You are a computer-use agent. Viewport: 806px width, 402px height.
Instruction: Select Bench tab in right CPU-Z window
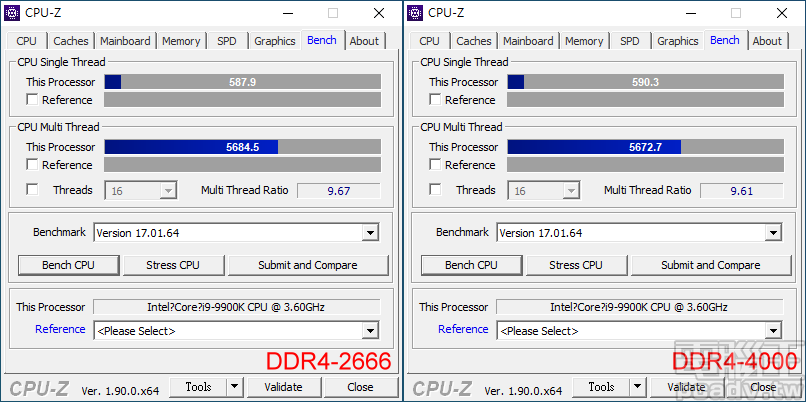click(x=725, y=40)
